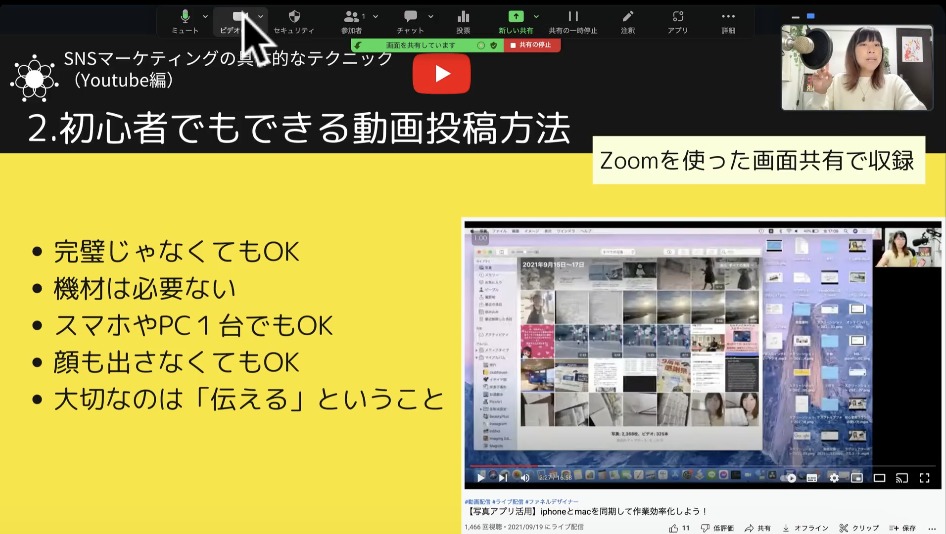Open audio options arrow beside ミュート
946x534 pixels.
point(205,16)
